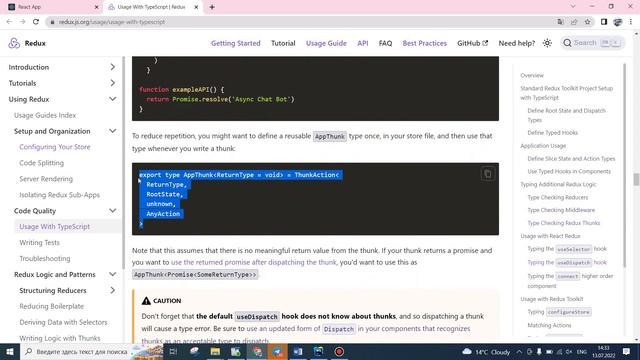Image resolution: width=640 pixels, height=360 pixels.
Task: Open File Explorer from the taskbar
Action: [x=215, y=352]
